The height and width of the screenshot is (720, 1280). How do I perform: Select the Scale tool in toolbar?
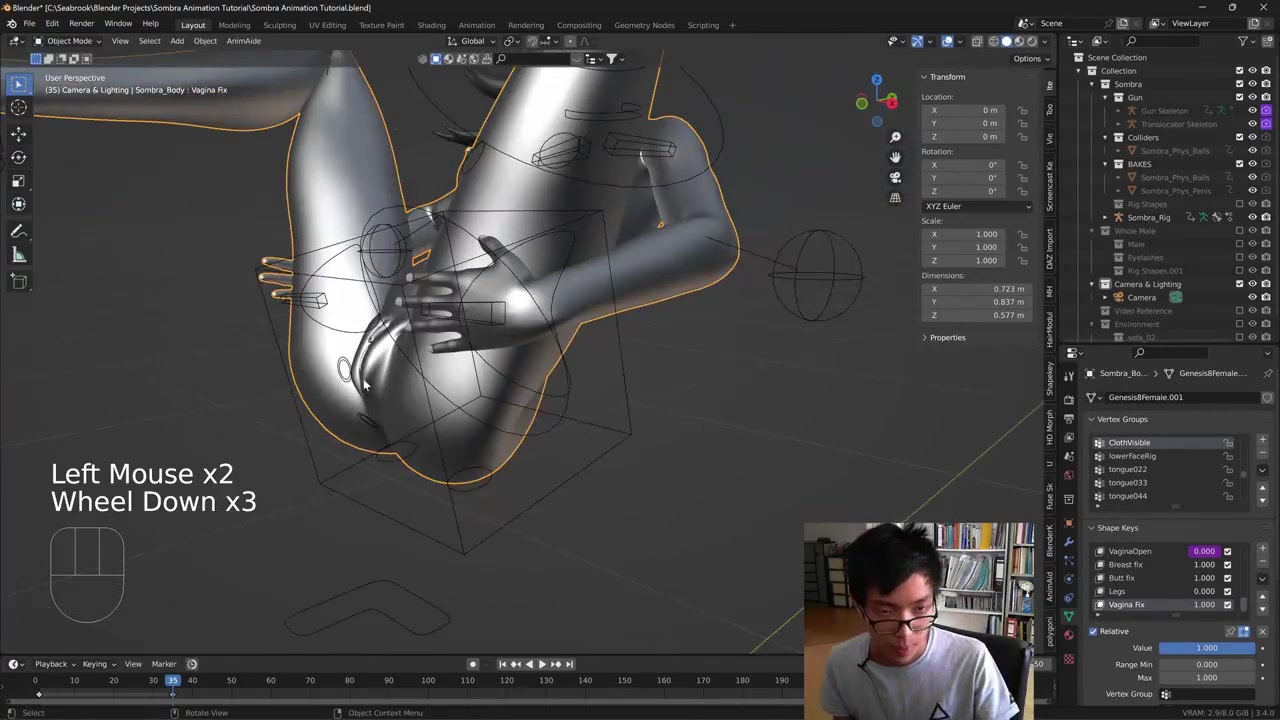point(18,181)
